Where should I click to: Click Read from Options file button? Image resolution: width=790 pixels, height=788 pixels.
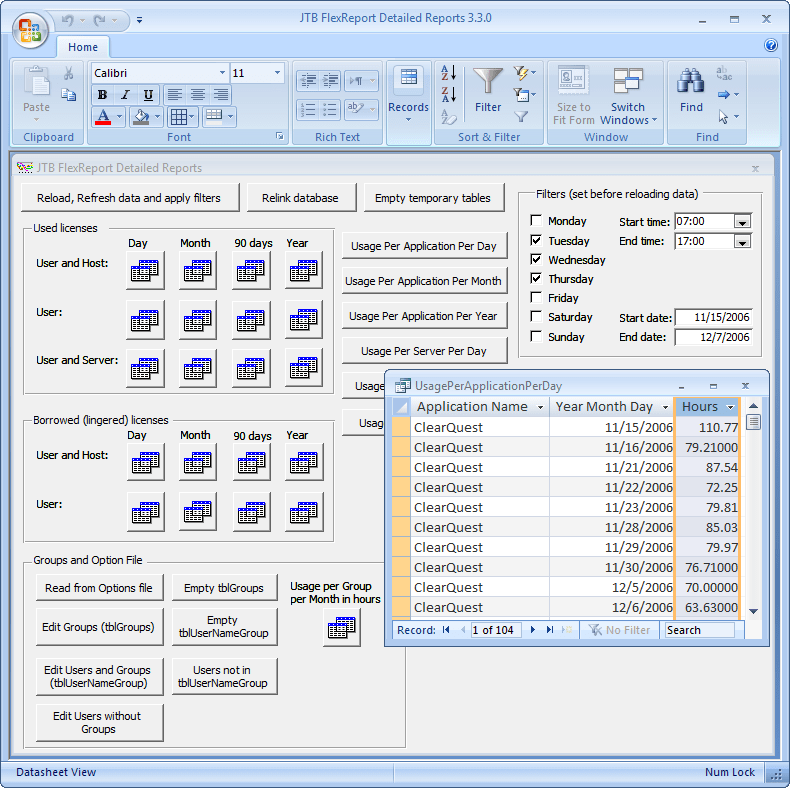(x=99, y=588)
